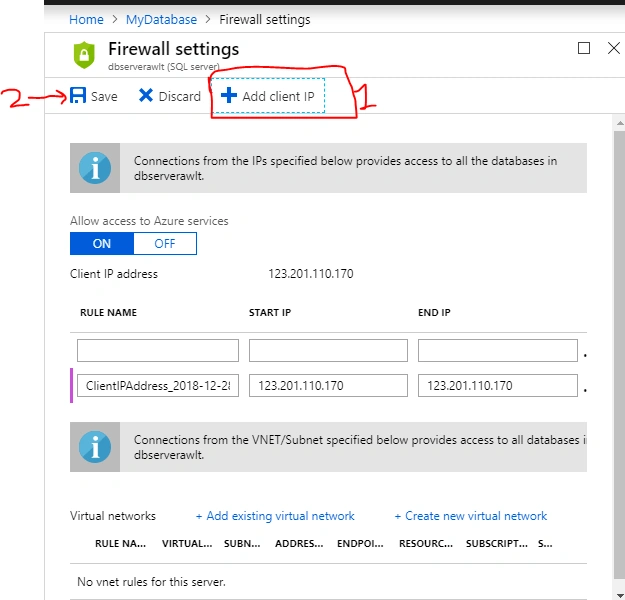Click END IP column header

point(434,313)
